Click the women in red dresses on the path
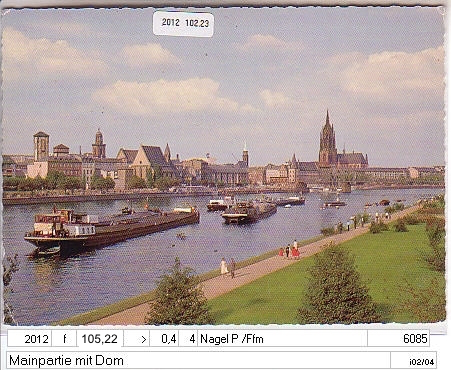The image size is (451, 370). coord(291,250)
